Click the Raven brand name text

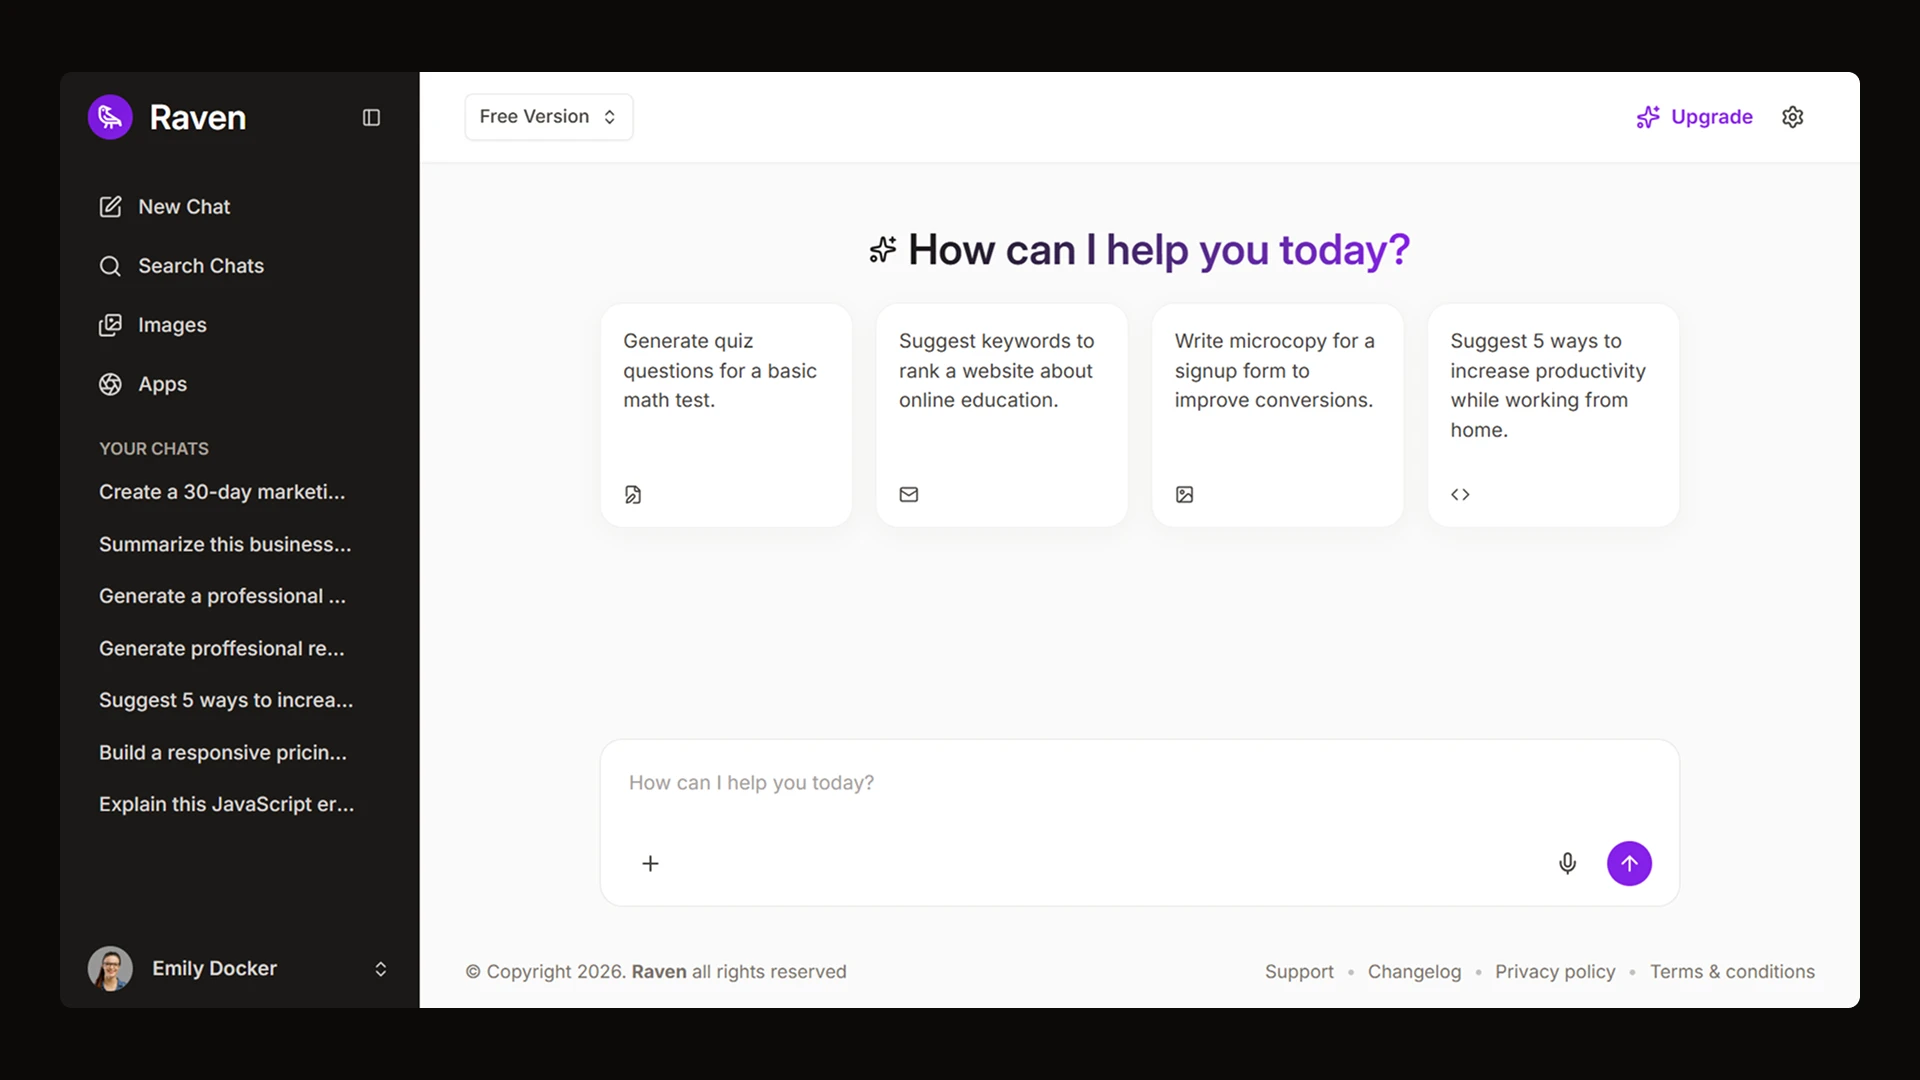198,117
